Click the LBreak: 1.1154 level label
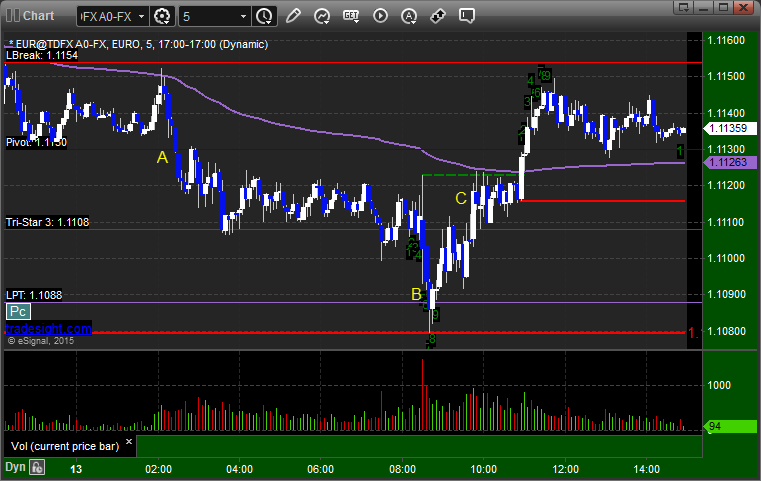Image resolution: width=761 pixels, height=481 pixels. point(42,55)
